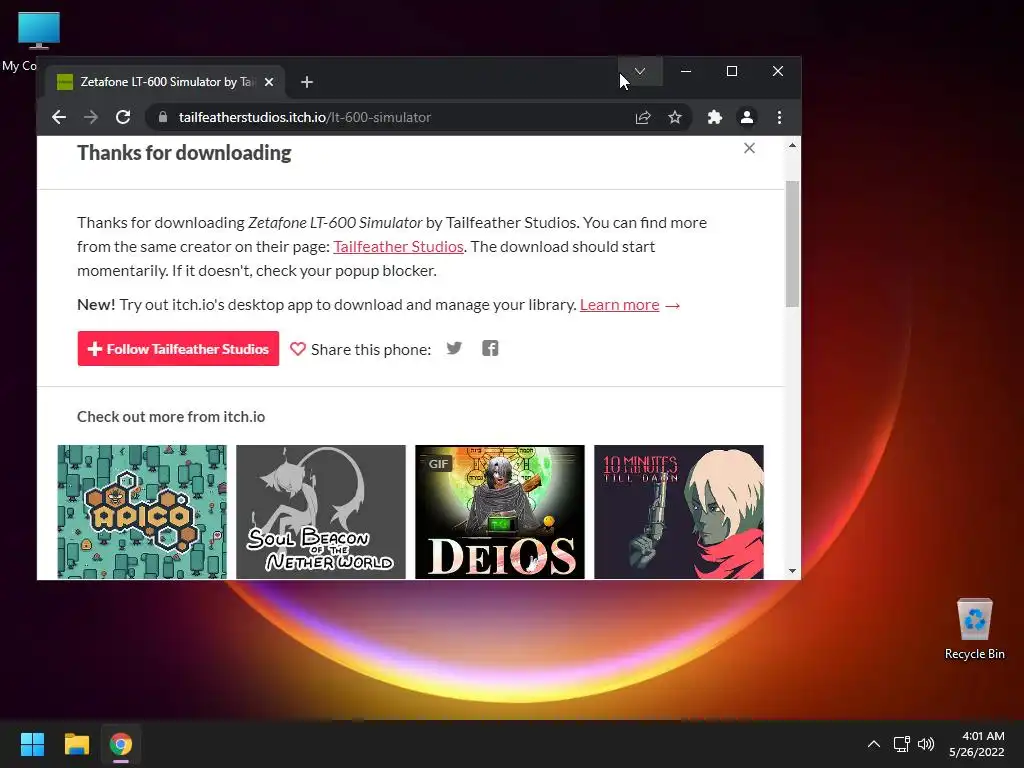
Task: Follow Tailfeather Studios
Action: point(178,349)
